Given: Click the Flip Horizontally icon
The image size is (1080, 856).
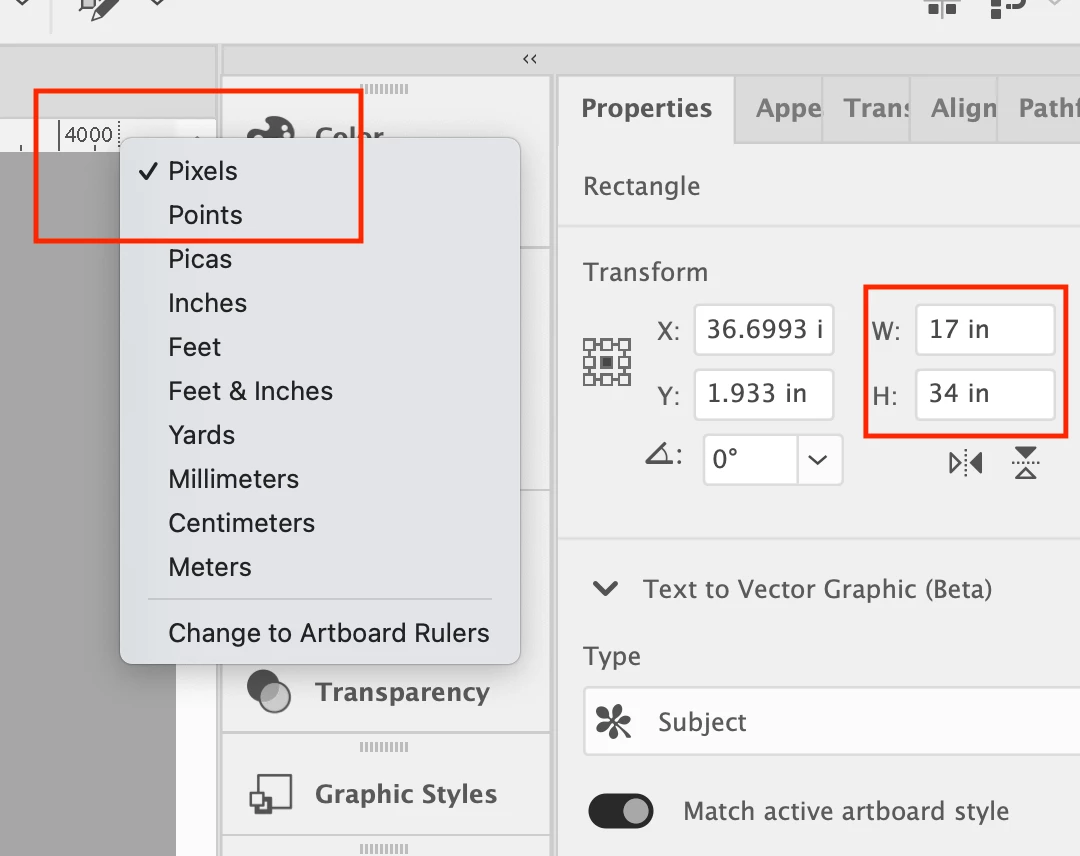Looking at the screenshot, I should pos(966,463).
